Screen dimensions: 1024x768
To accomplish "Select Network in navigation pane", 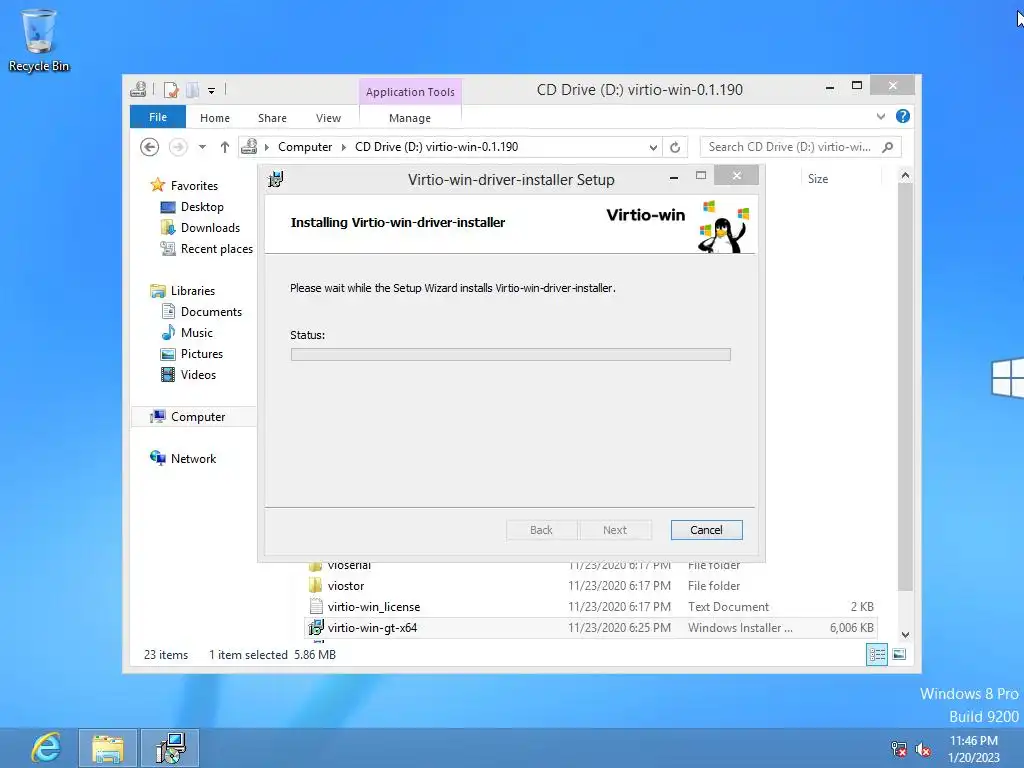I will coord(193,458).
